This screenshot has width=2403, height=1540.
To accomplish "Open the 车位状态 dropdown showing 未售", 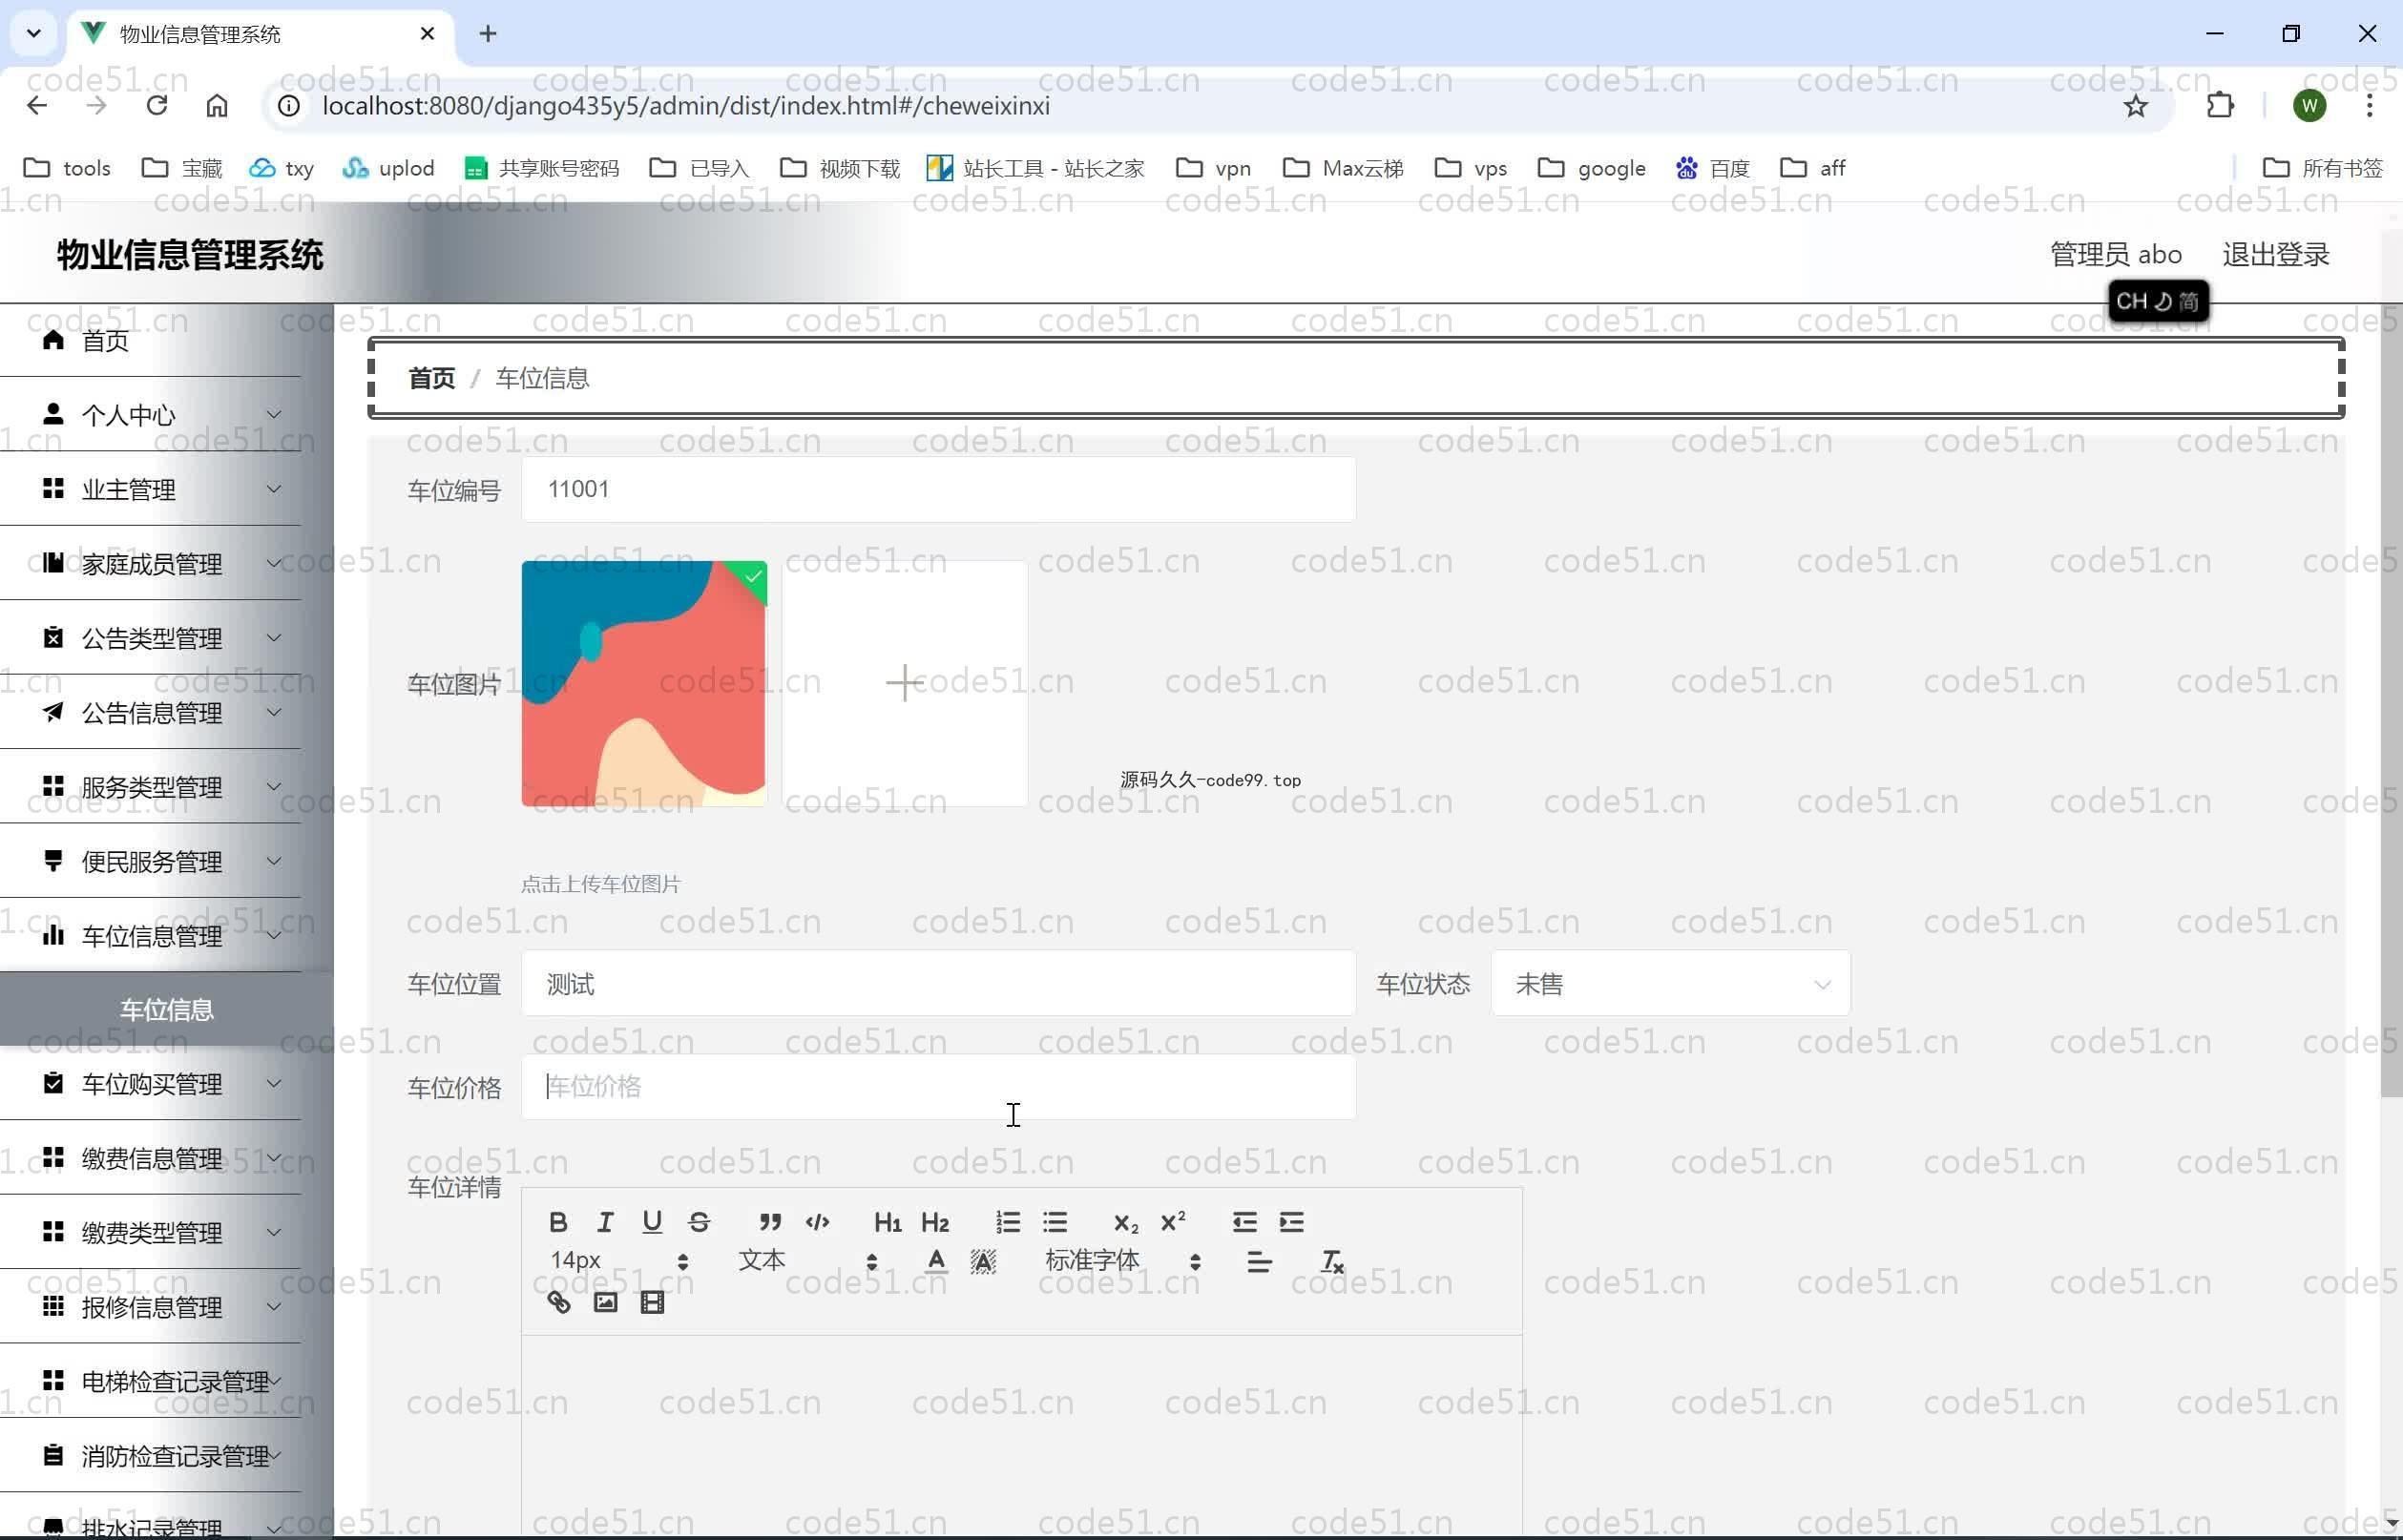I will [1670, 984].
